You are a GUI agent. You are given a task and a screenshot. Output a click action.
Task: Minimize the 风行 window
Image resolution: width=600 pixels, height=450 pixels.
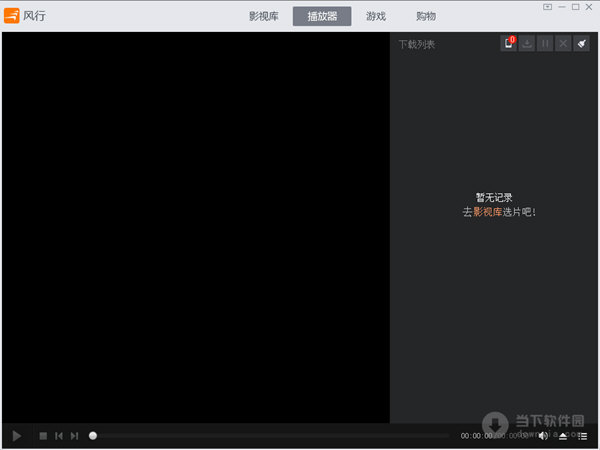click(x=562, y=7)
